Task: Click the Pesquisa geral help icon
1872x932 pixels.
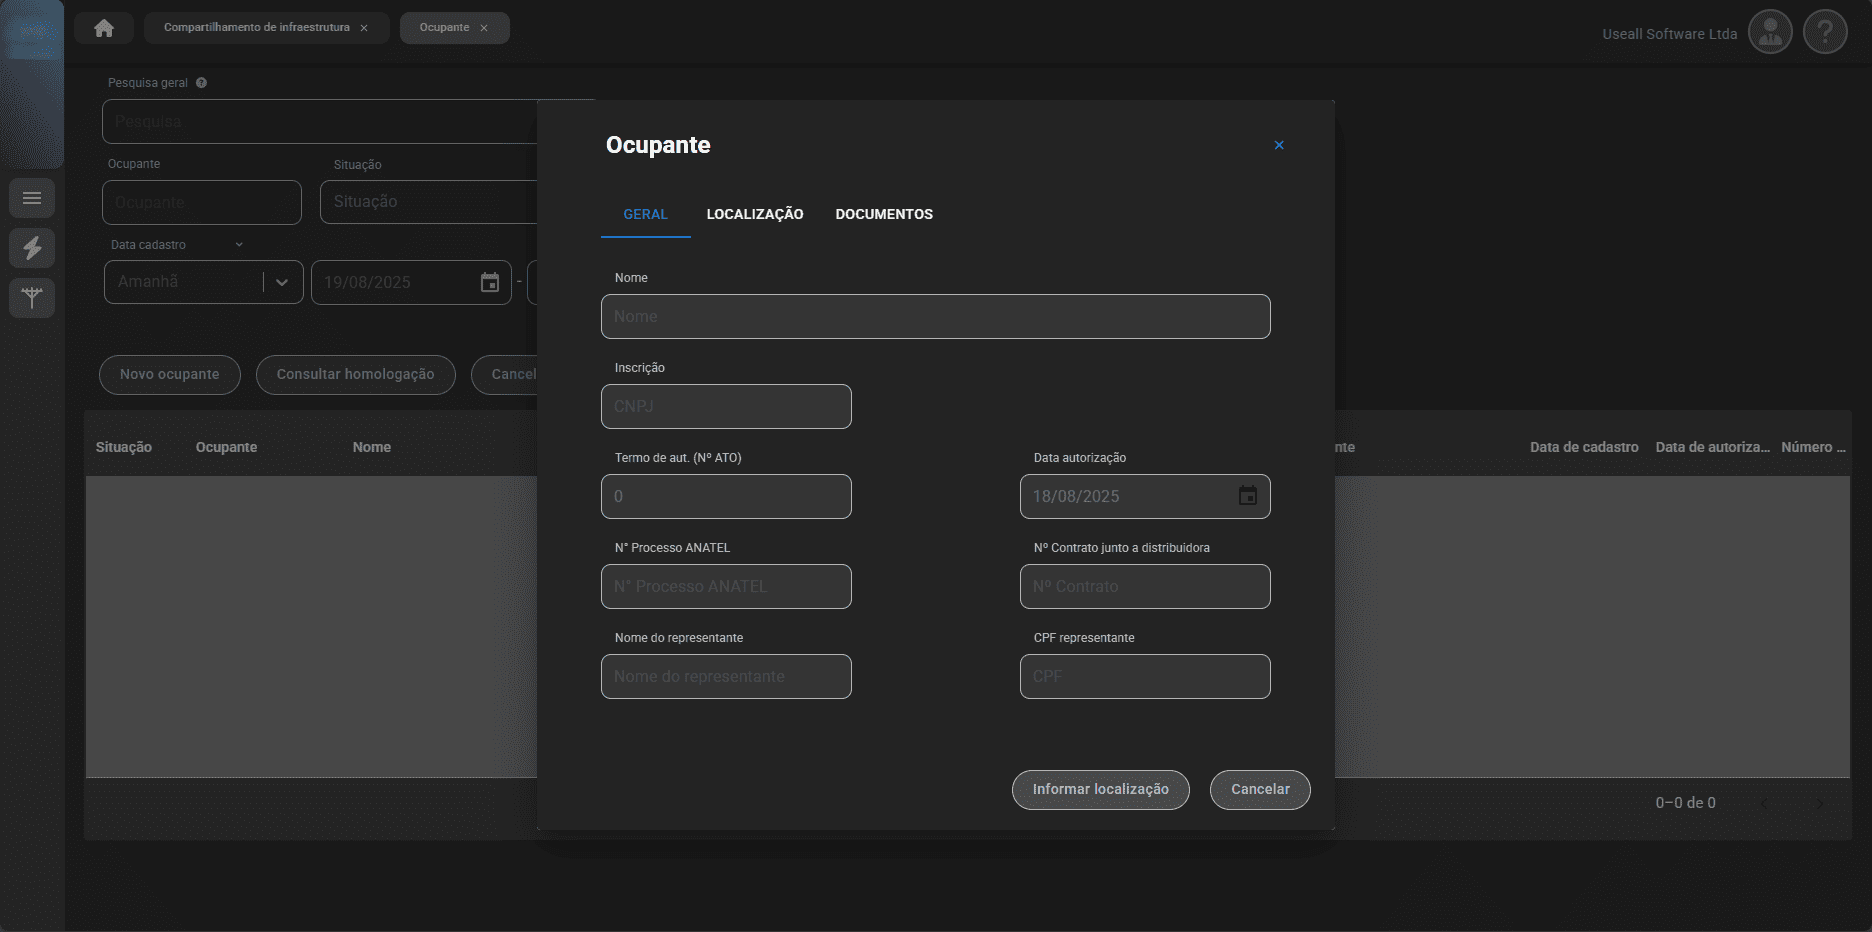Action: click(x=201, y=83)
